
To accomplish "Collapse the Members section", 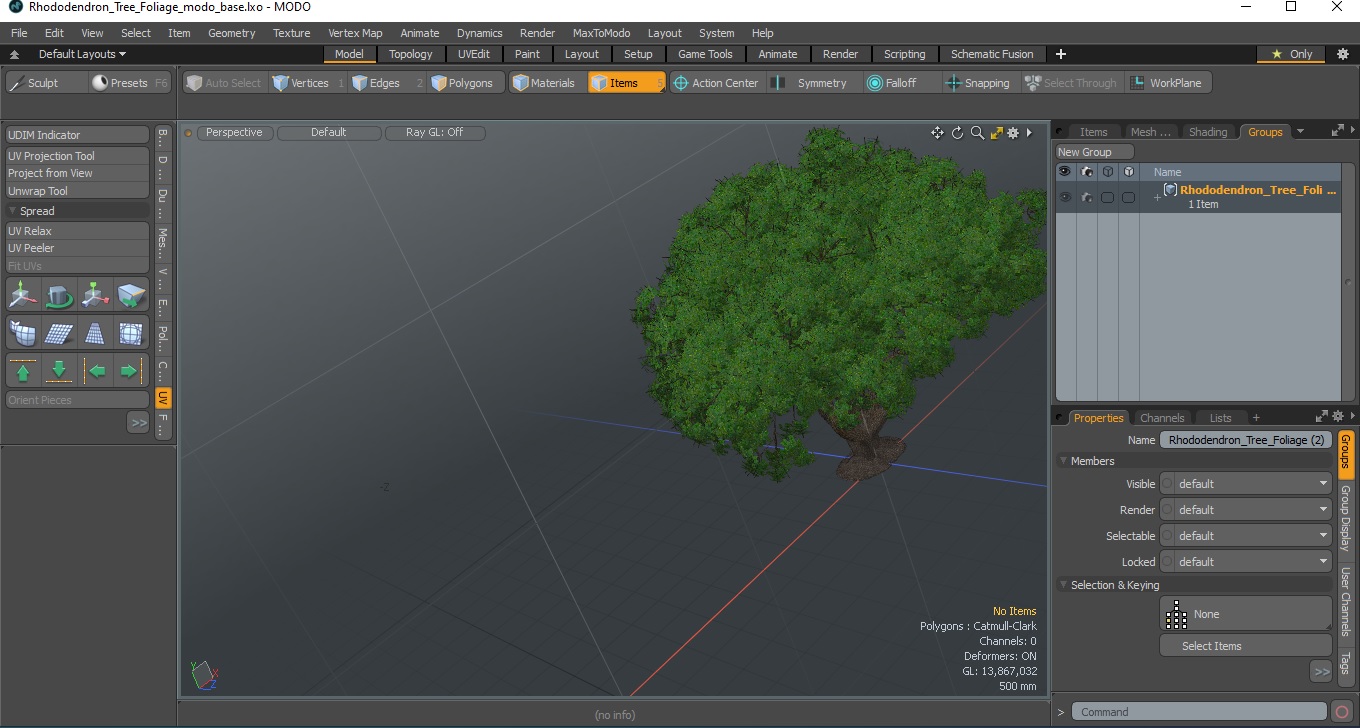I will [1063, 461].
